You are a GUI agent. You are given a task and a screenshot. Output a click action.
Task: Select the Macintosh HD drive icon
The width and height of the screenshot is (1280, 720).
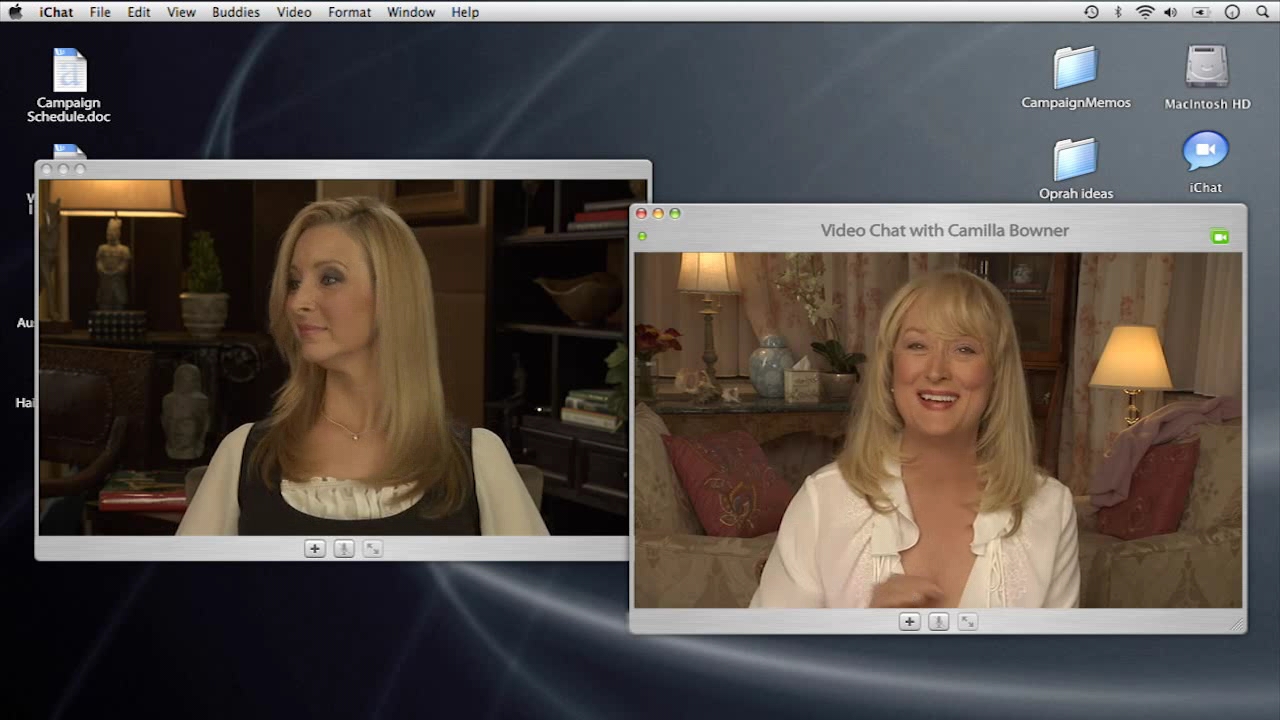coord(1207,78)
